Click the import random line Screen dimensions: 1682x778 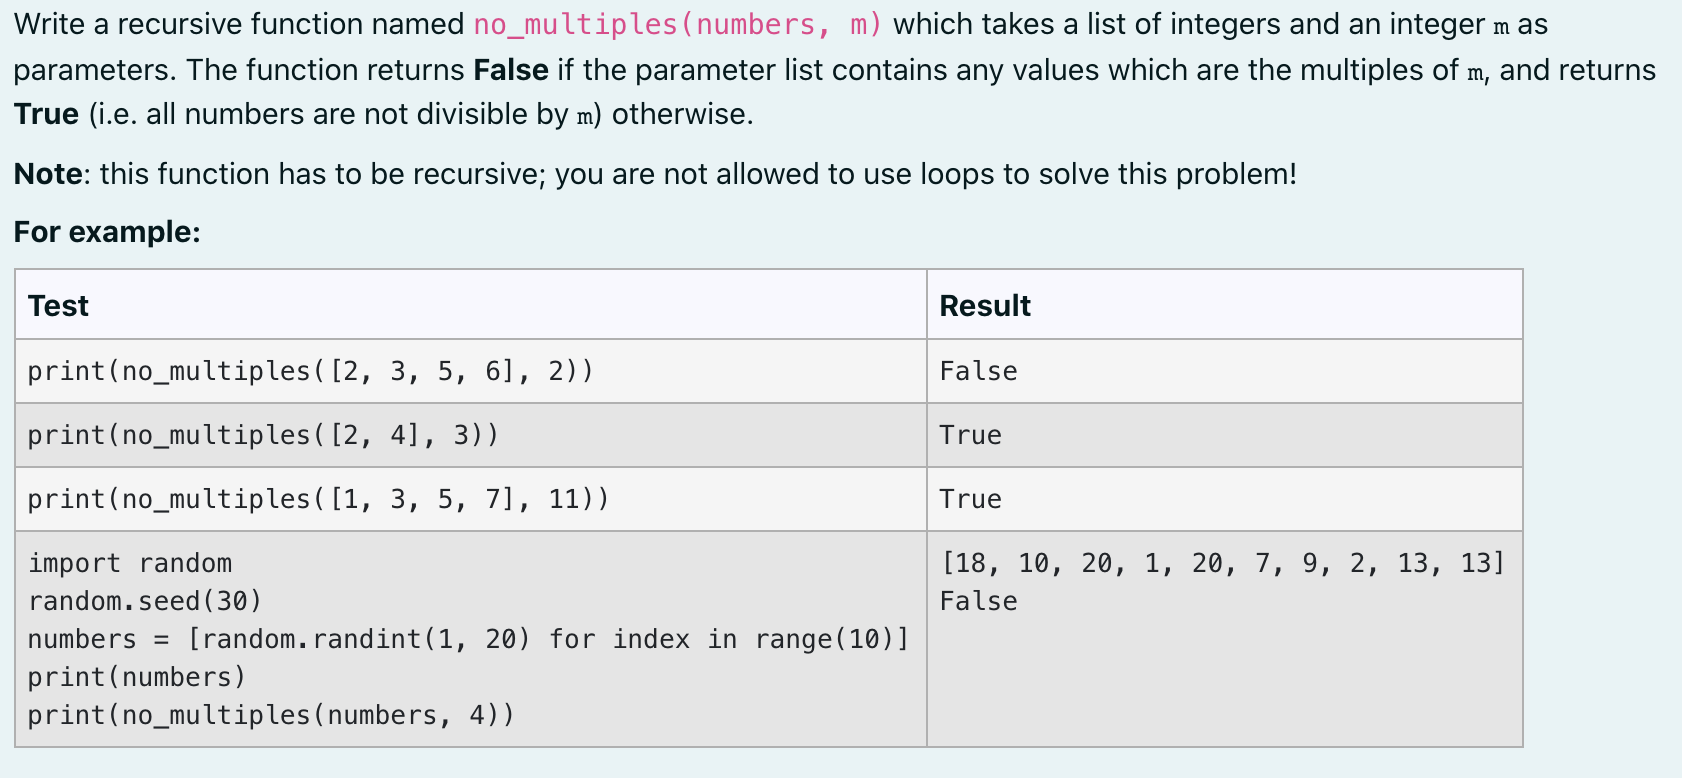(130, 563)
